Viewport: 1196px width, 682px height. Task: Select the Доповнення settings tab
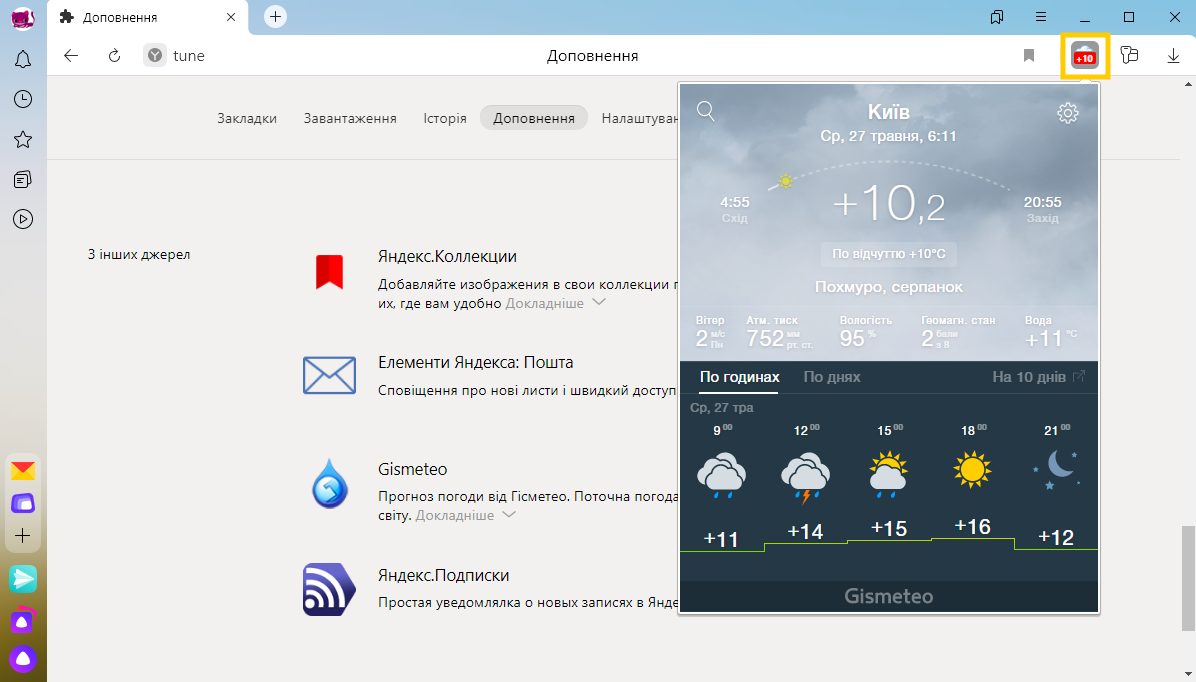pyautogui.click(x=534, y=118)
